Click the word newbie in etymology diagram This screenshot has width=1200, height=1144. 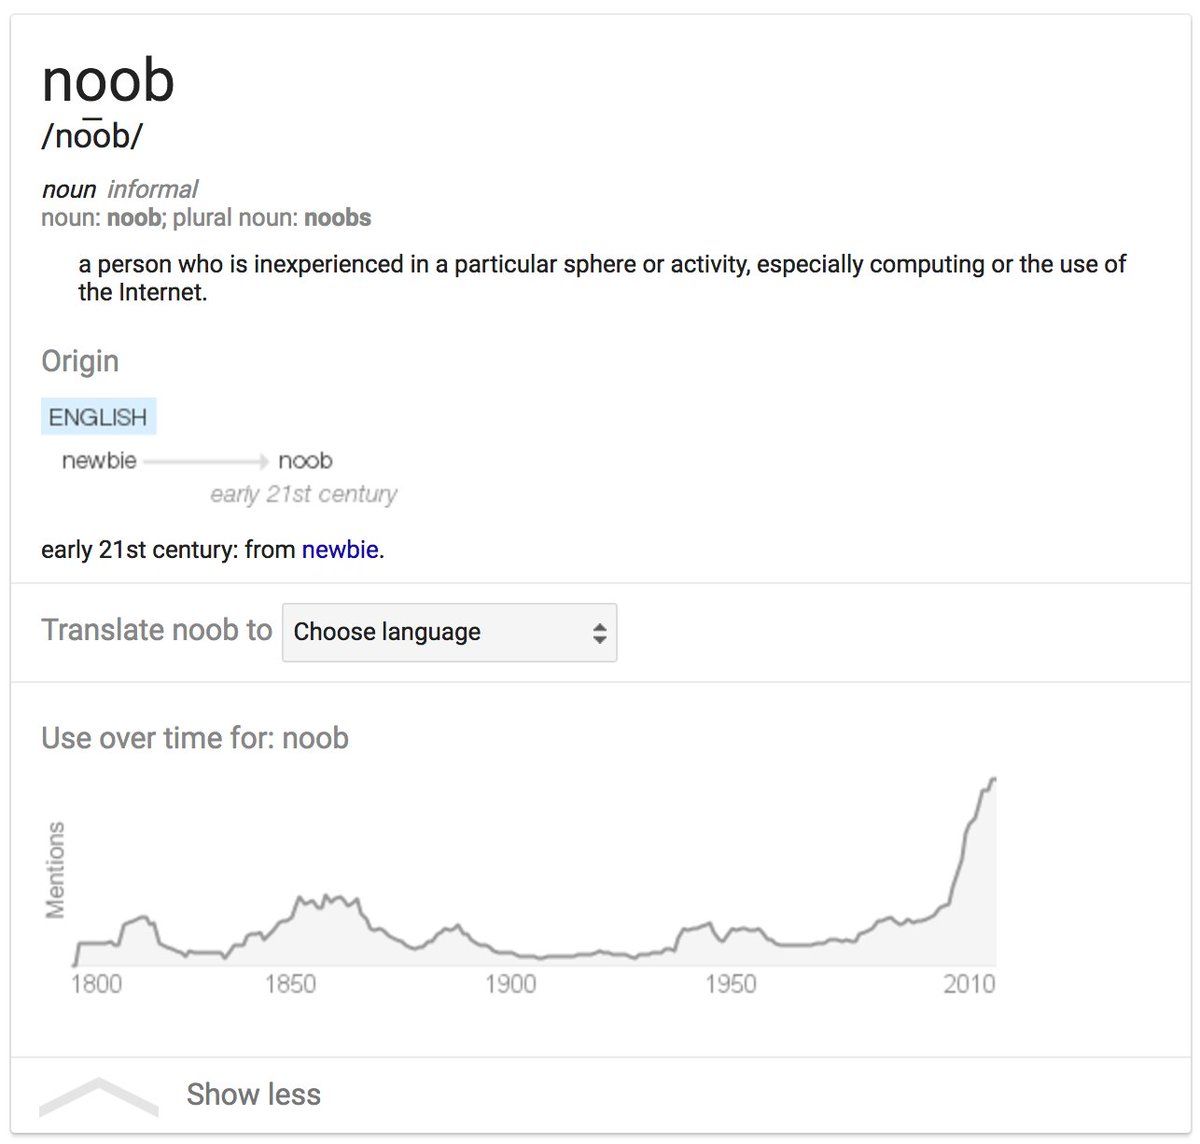point(99,461)
